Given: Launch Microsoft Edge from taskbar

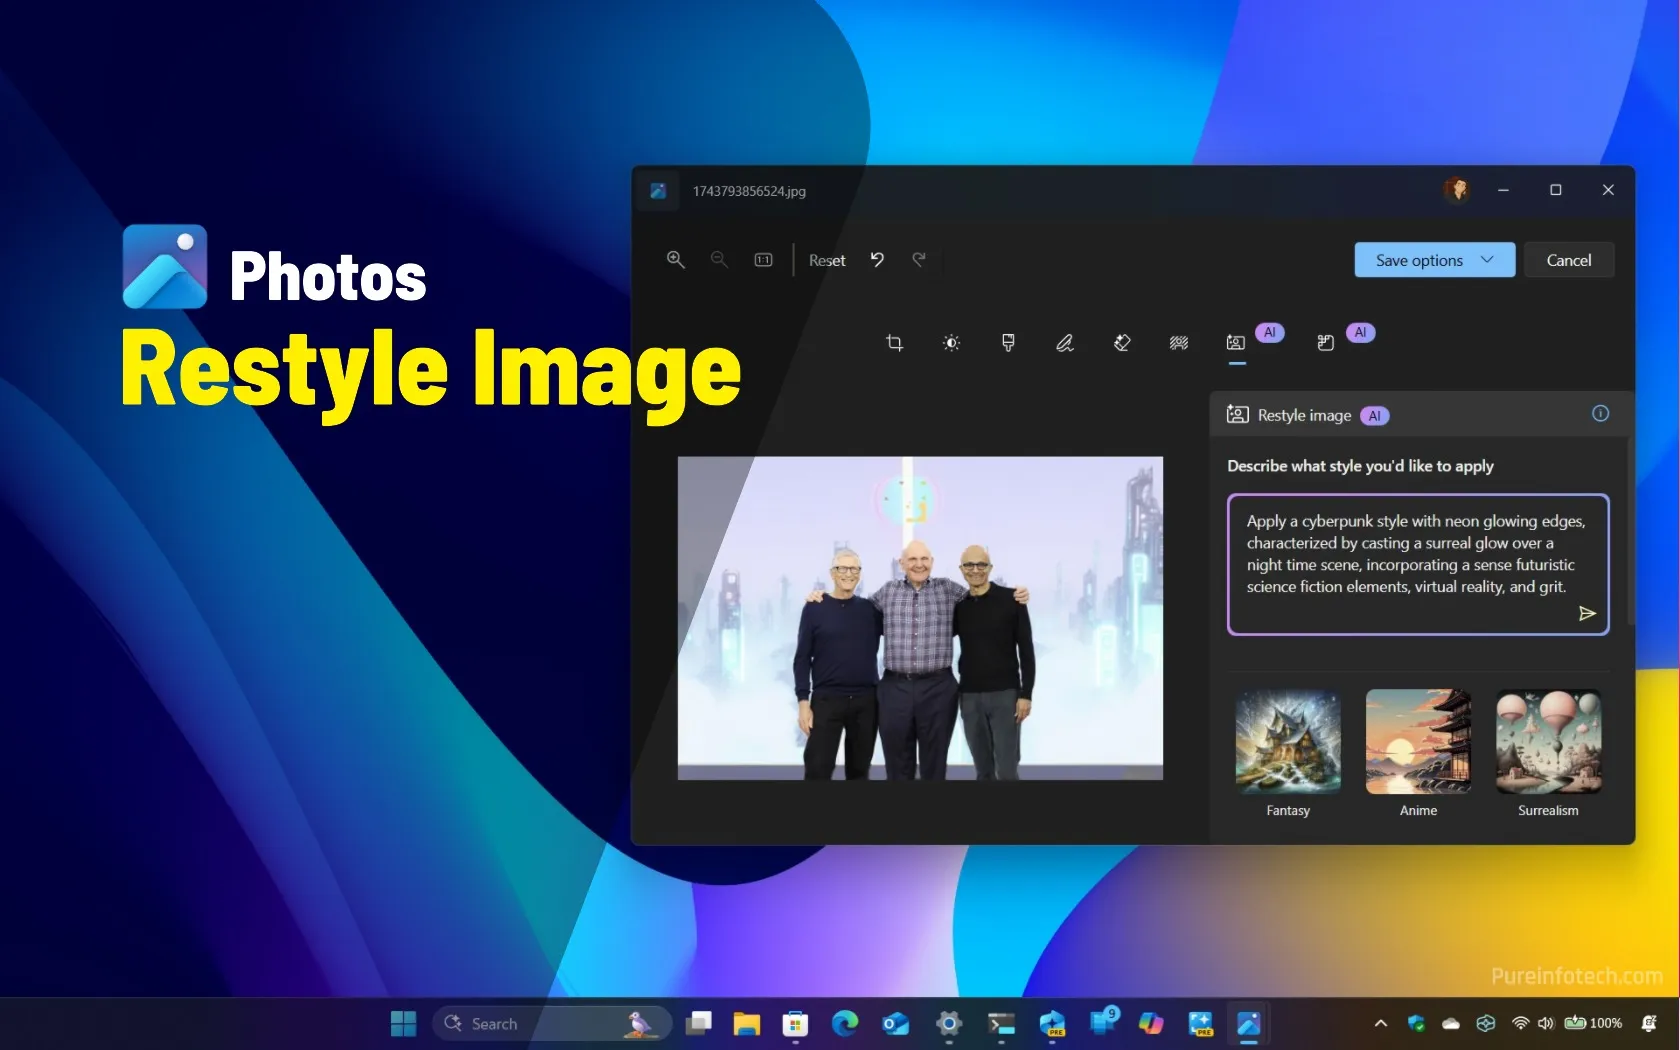Looking at the screenshot, I should [x=845, y=1023].
